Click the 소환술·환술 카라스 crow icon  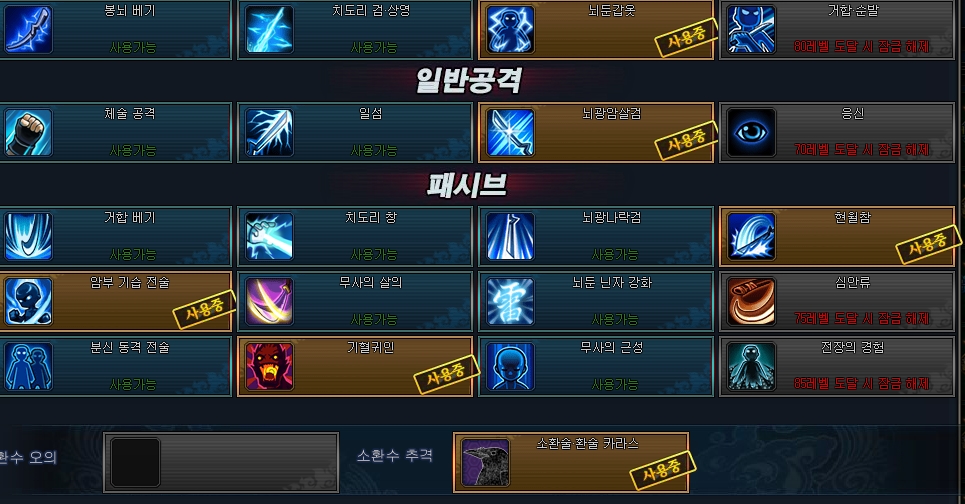pyautogui.click(x=485, y=463)
